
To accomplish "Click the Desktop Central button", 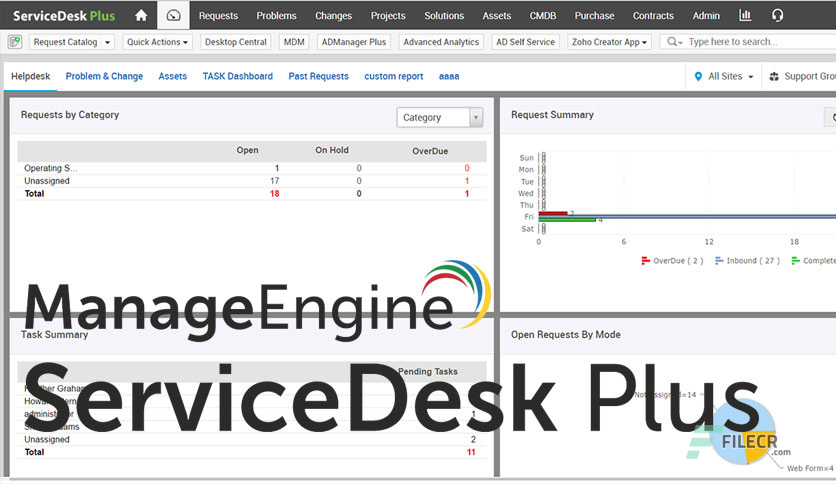I will pyautogui.click(x=236, y=42).
